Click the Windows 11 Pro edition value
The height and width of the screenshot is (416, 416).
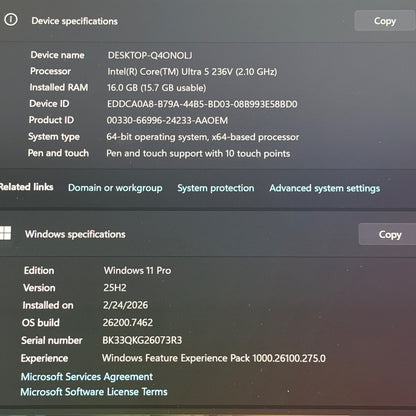[x=137, y=270]
